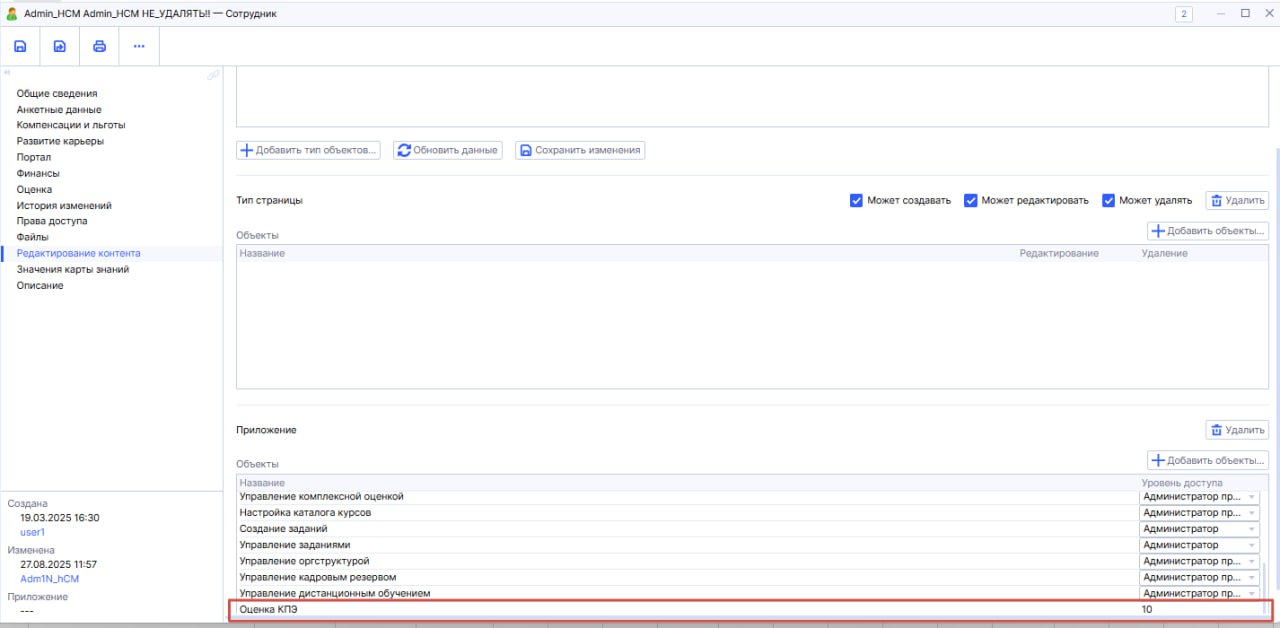Click the window counter badge showing 2
The height and width of the screenshot is (628, 1280).
click(1184, 14)
